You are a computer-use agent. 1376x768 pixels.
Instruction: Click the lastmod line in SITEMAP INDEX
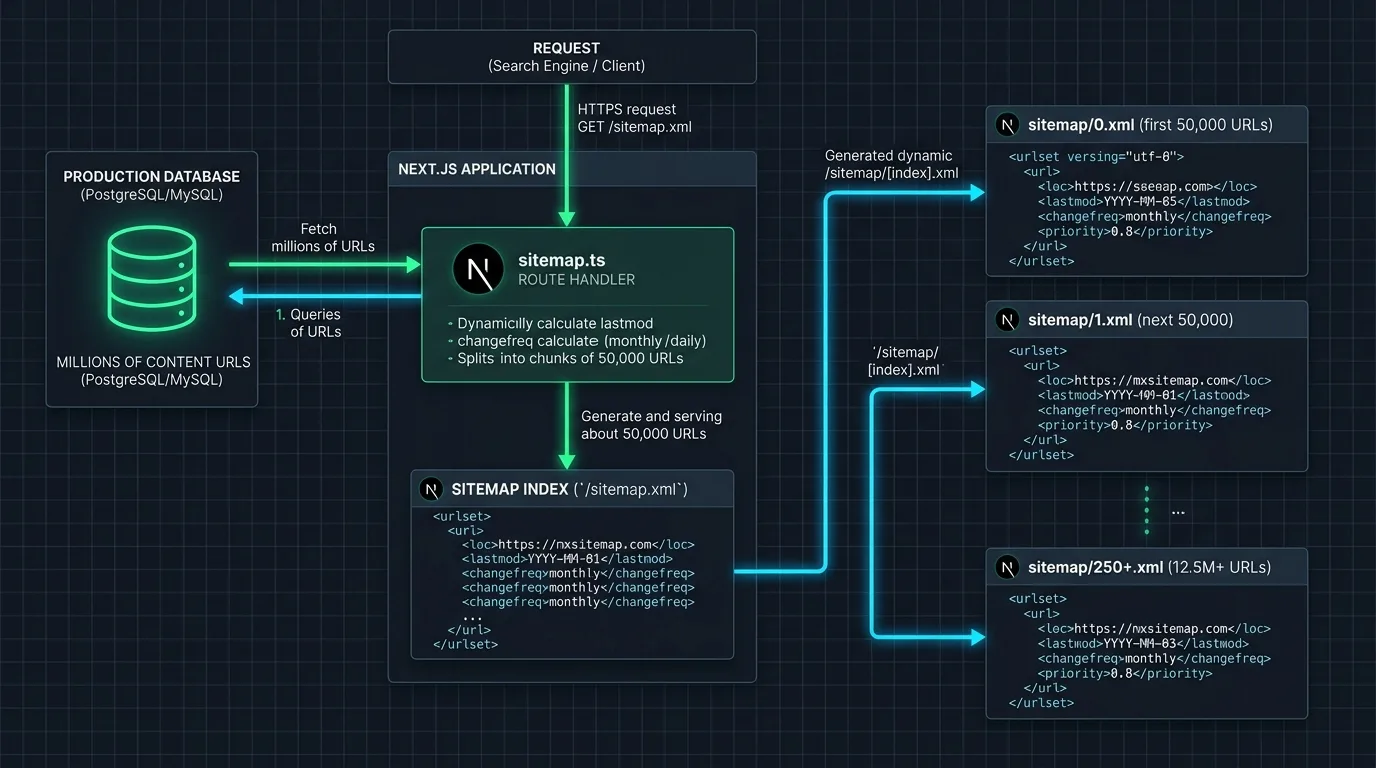pyautogui.click(x=567, y=559)
